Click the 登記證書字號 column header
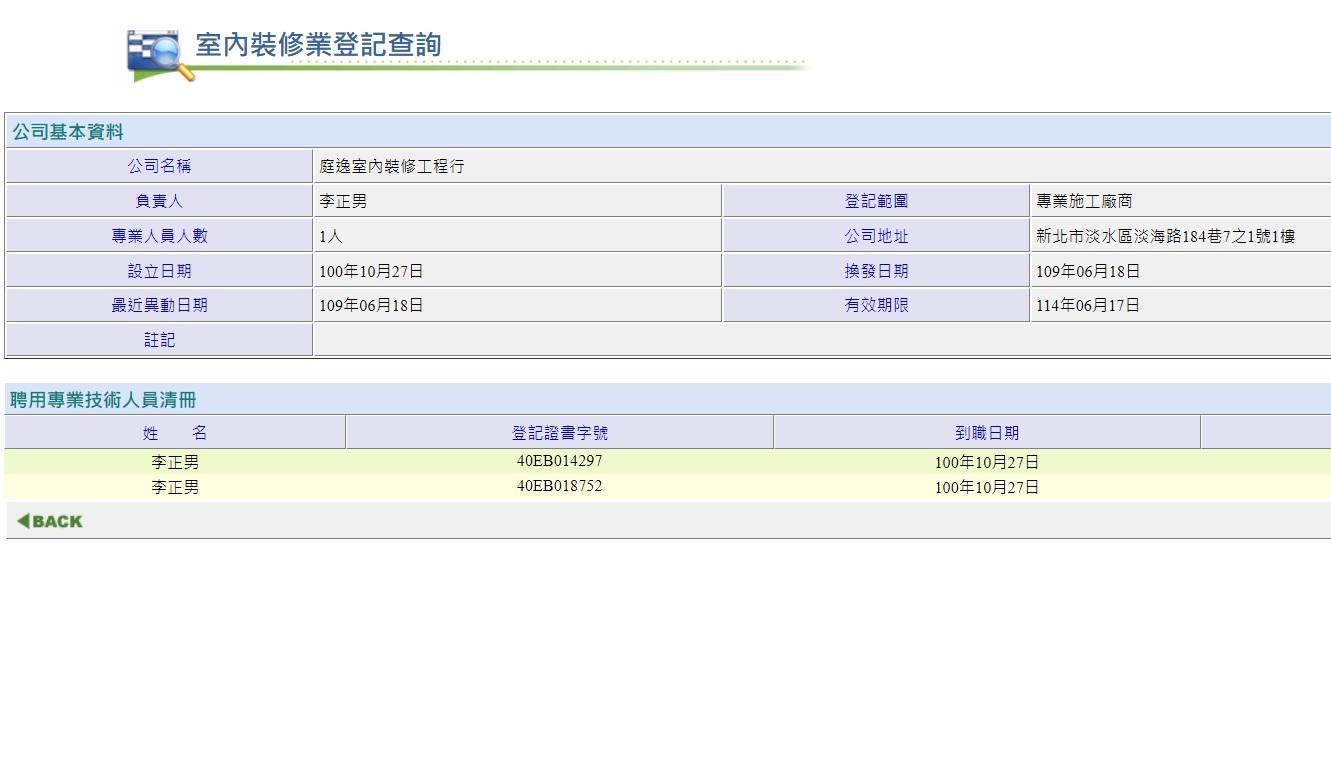 coord(558,432)
